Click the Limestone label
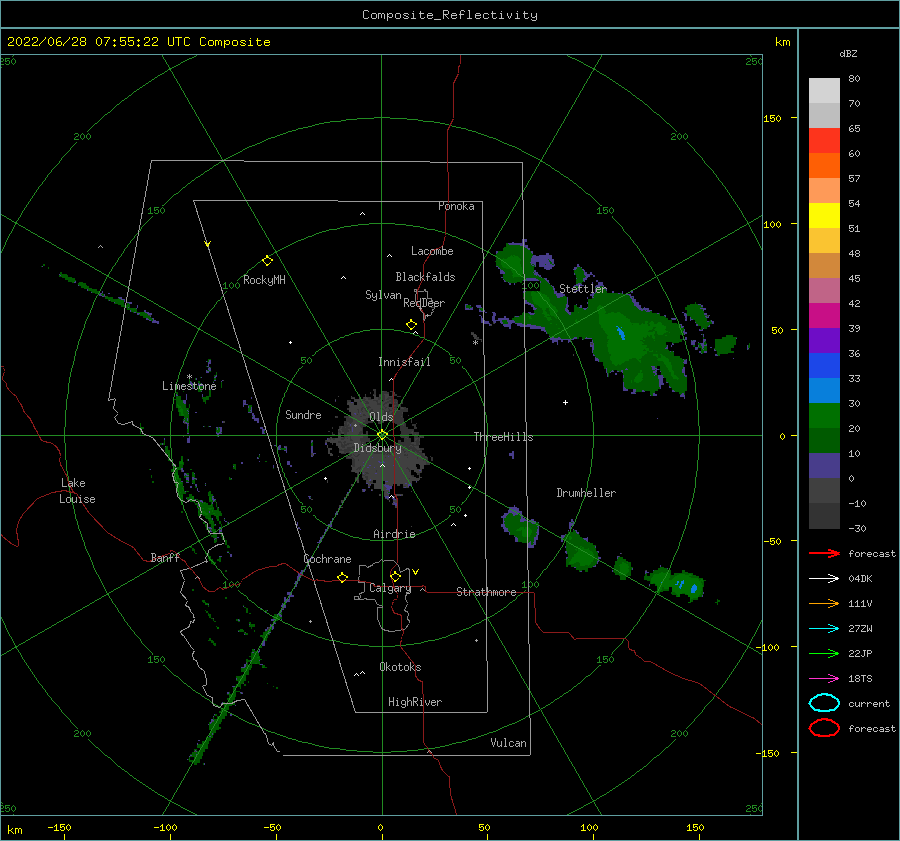Image resolution: width=900 pixels, height=841 pixels. 189,386
